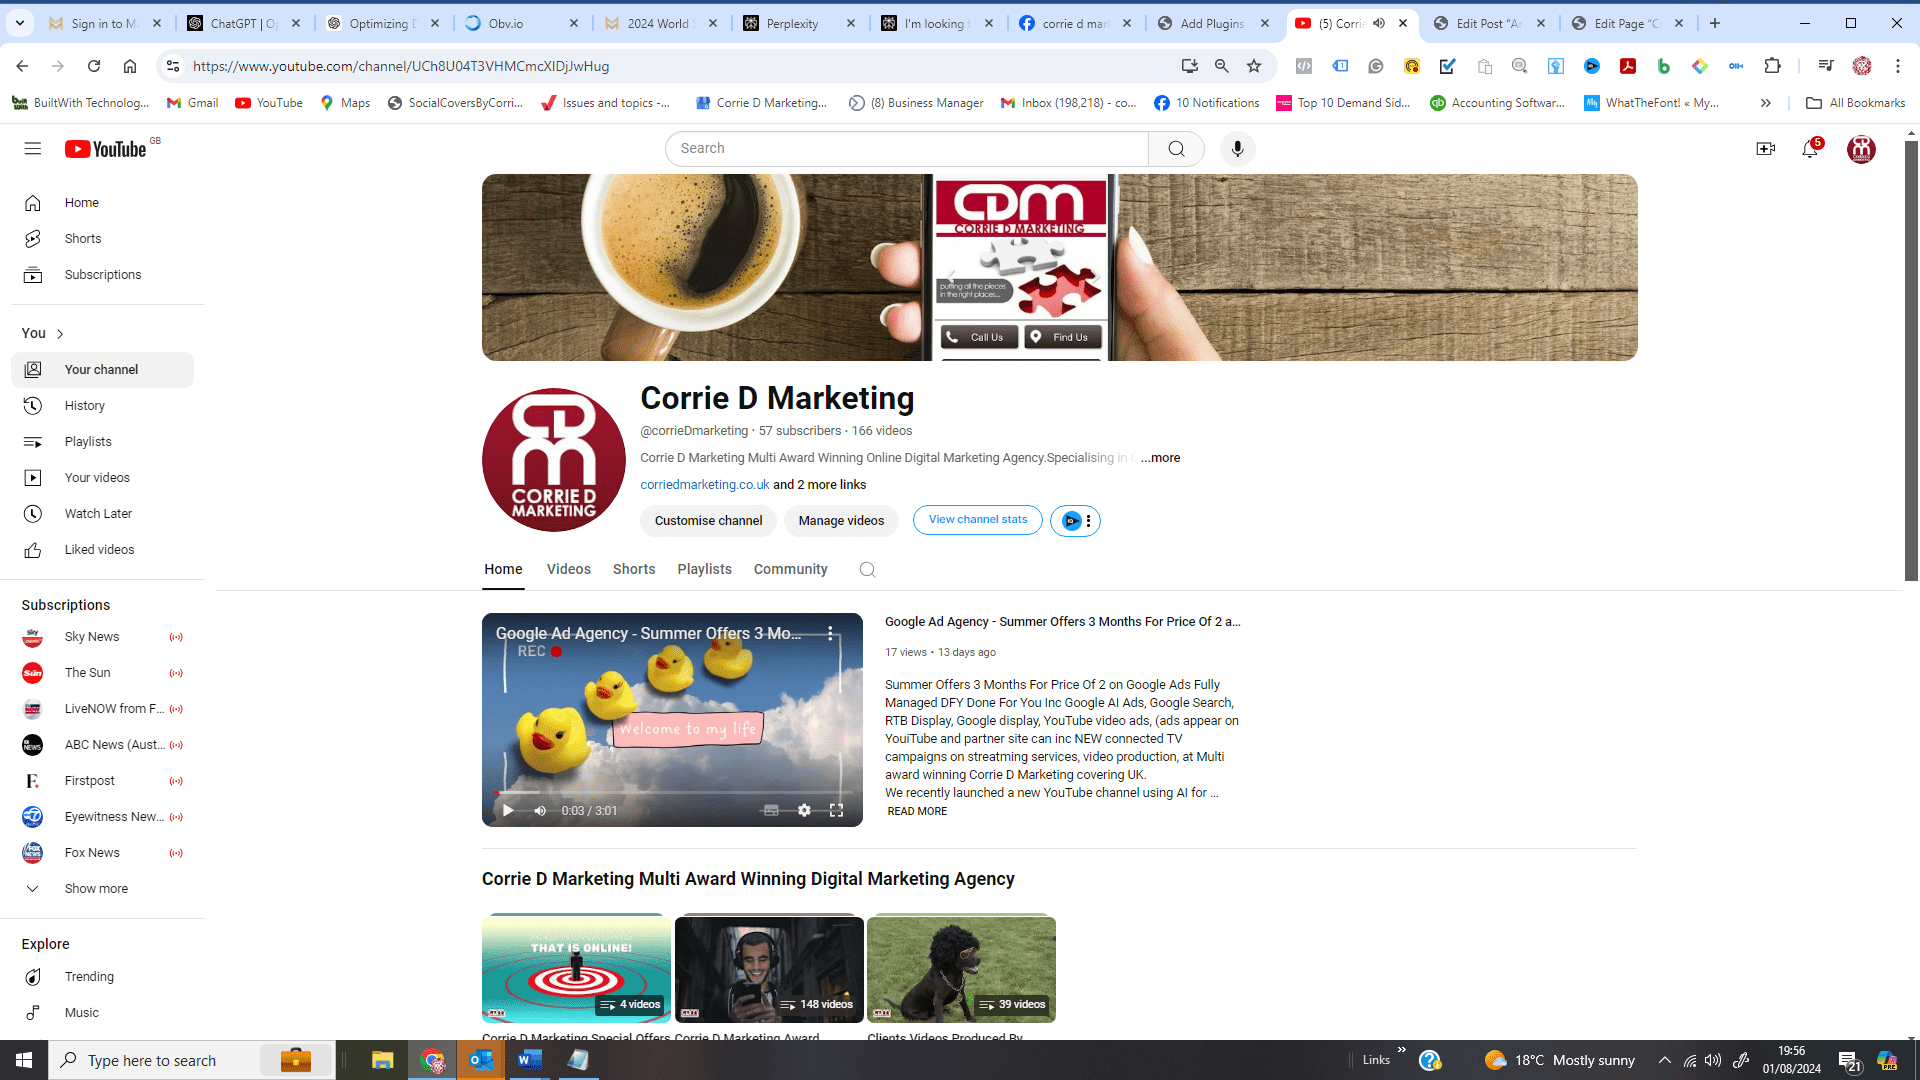Click the YouTube search input field
1920x1080 pixels.
907,149
